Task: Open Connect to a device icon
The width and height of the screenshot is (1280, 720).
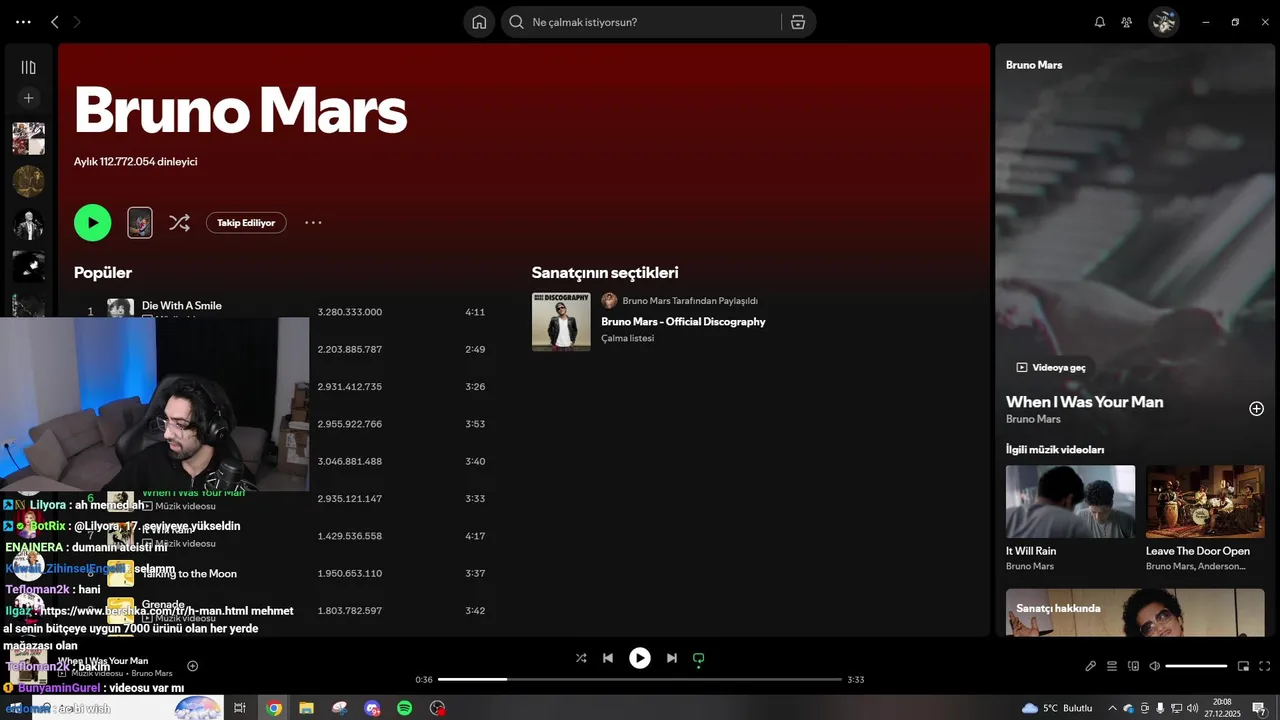Action: click(1133, 666)
